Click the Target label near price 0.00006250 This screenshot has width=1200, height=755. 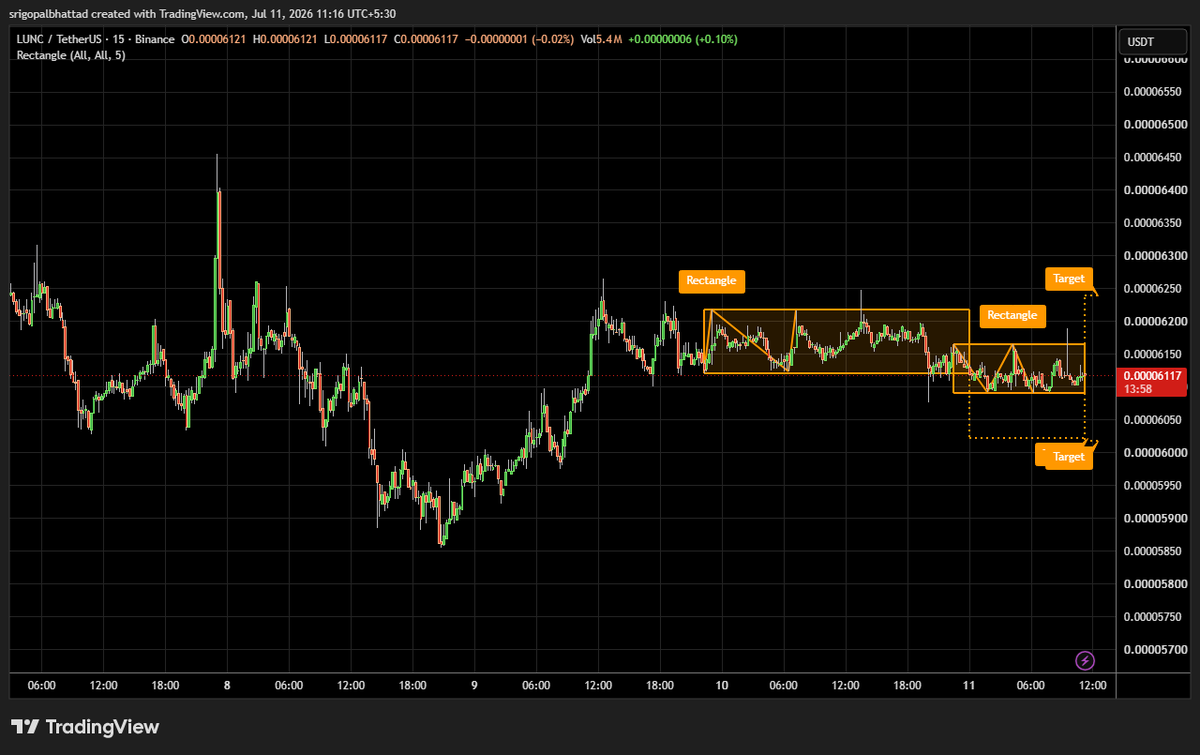coord(1068,279)
